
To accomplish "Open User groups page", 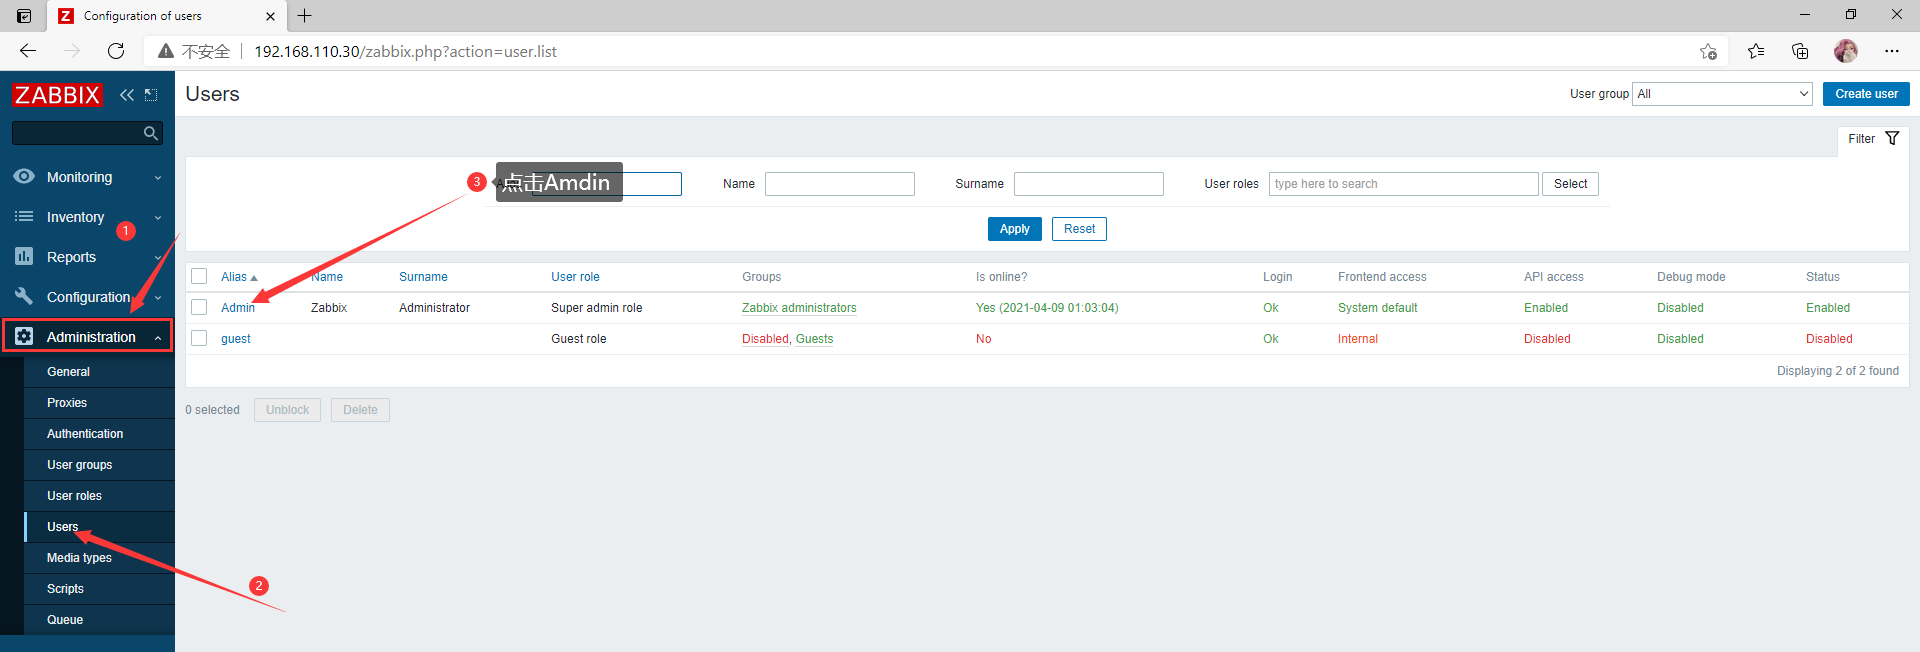I will click(x=79, y=465).
